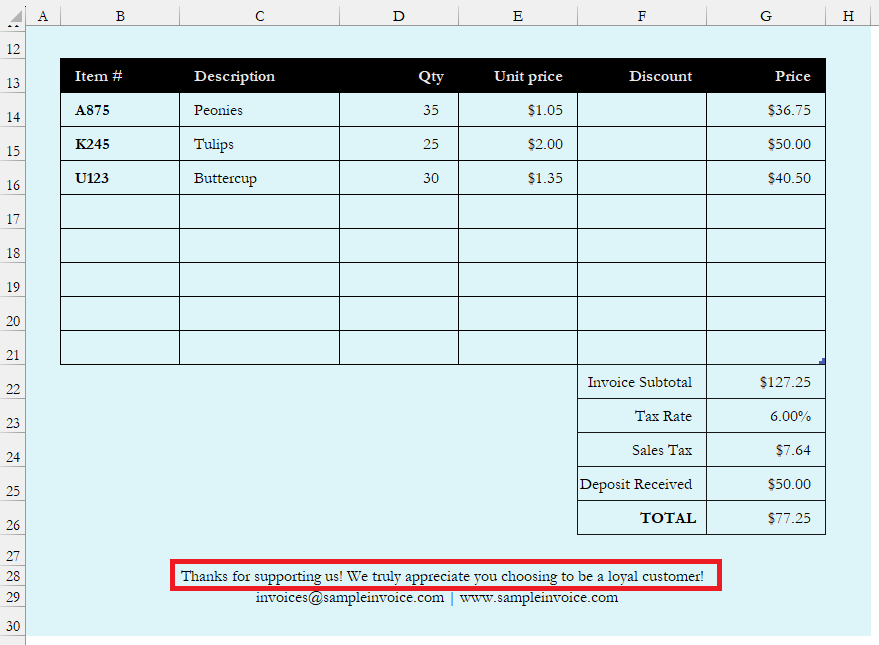Click the 'Sales Tax' label cell

point(642,450)
